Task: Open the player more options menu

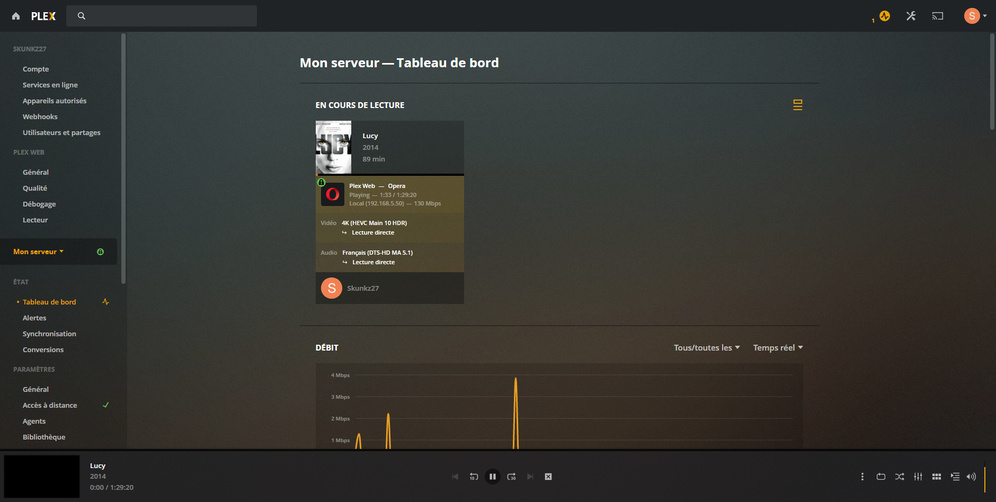Action: [862, 477]
